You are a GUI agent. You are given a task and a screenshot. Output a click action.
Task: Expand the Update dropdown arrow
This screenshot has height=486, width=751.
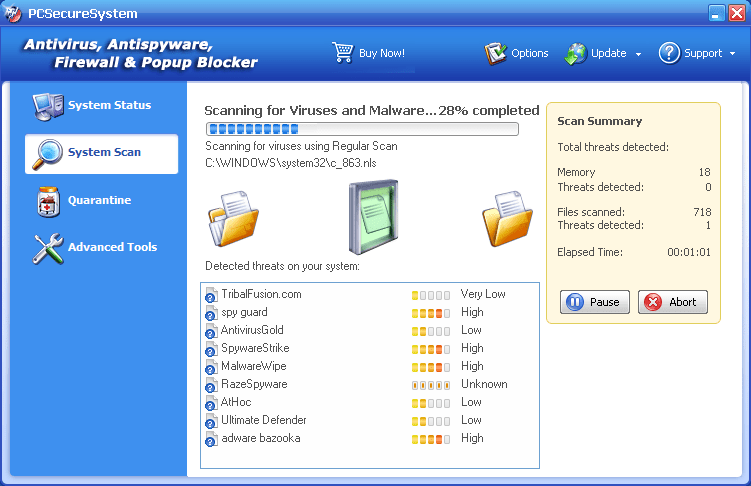pyautogui.click(x=638, y=54)
